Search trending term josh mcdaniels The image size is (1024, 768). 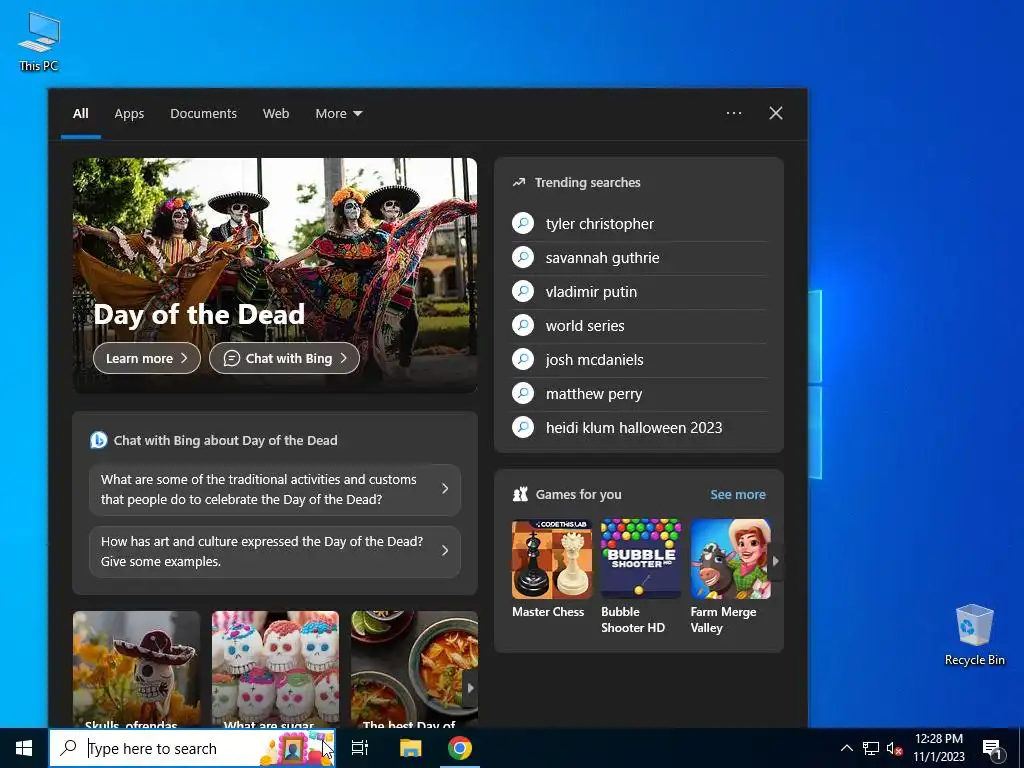[639, 360]
